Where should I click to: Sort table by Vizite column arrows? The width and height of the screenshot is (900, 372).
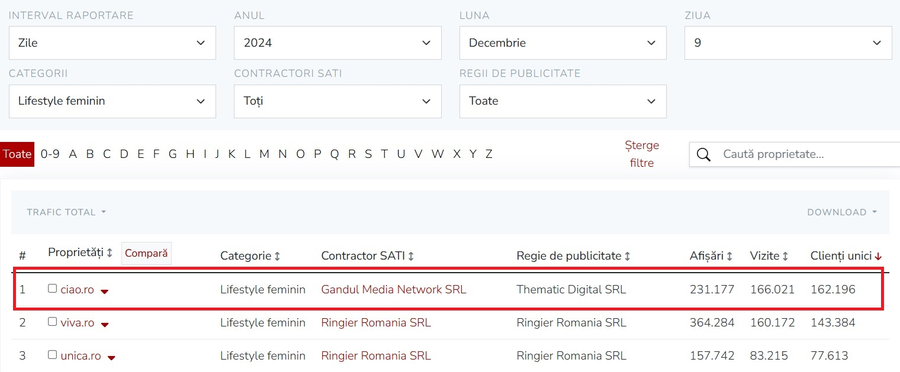(x=785, y=256)
